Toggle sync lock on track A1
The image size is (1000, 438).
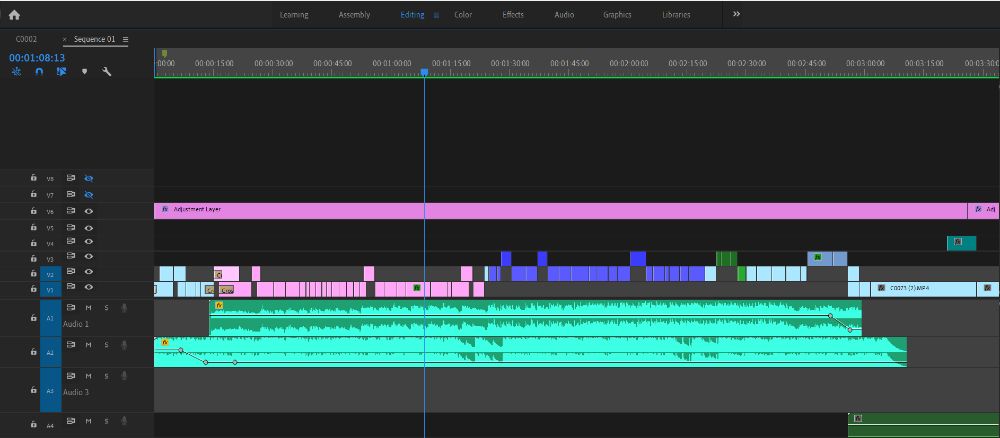71,307
